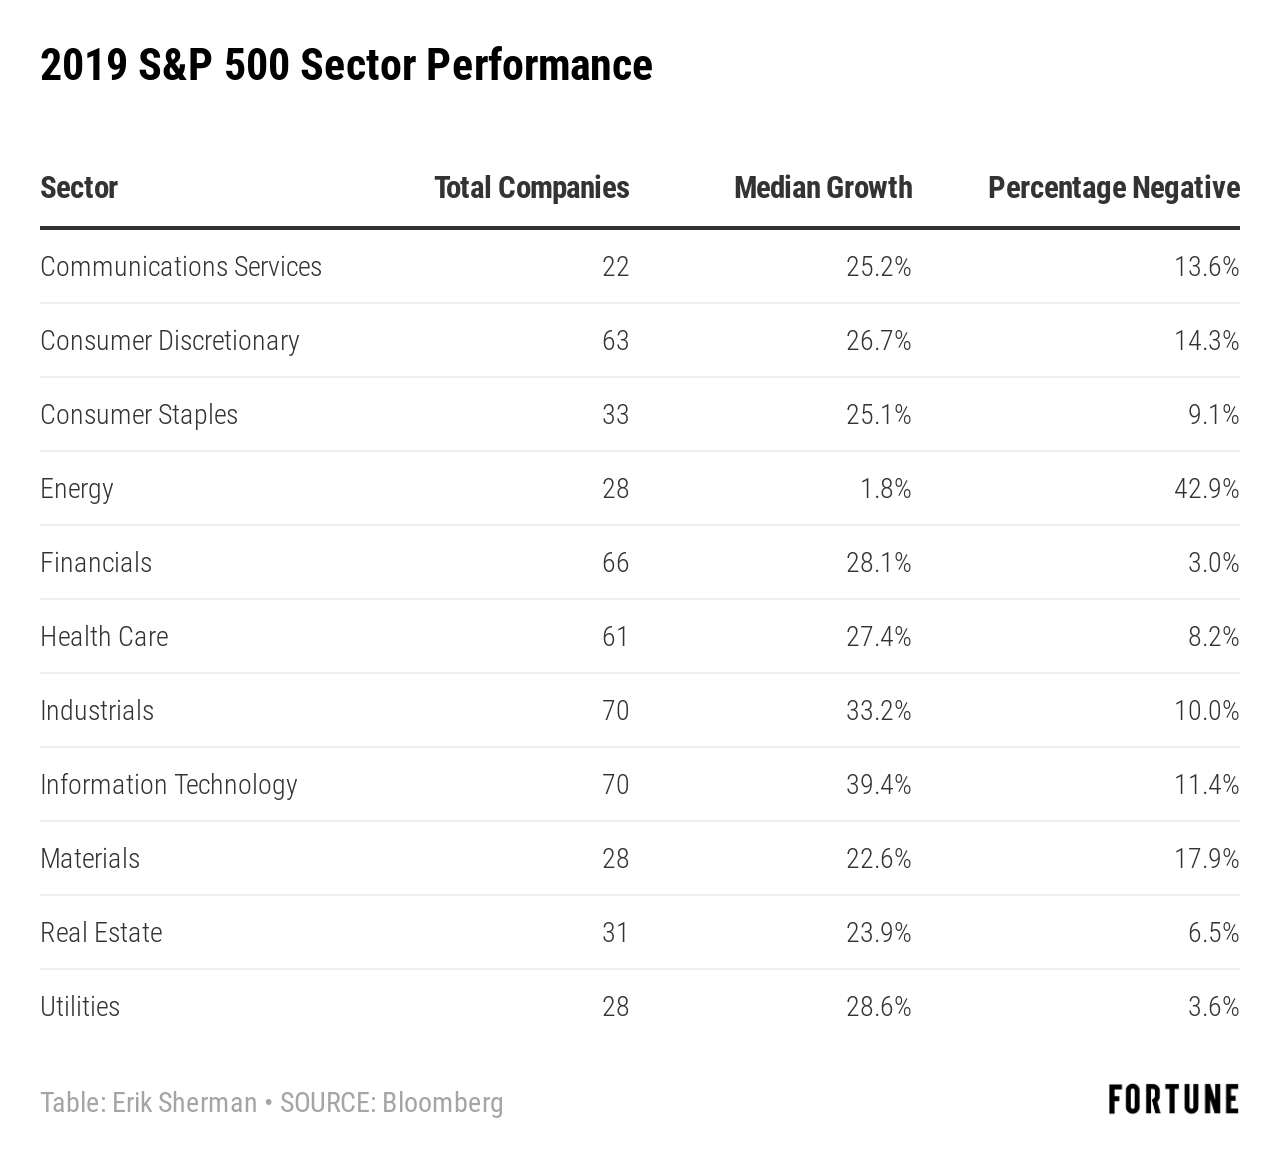Click Energy's 42.9% negative value
1280x1162 pixels.
pos(1206,489)
